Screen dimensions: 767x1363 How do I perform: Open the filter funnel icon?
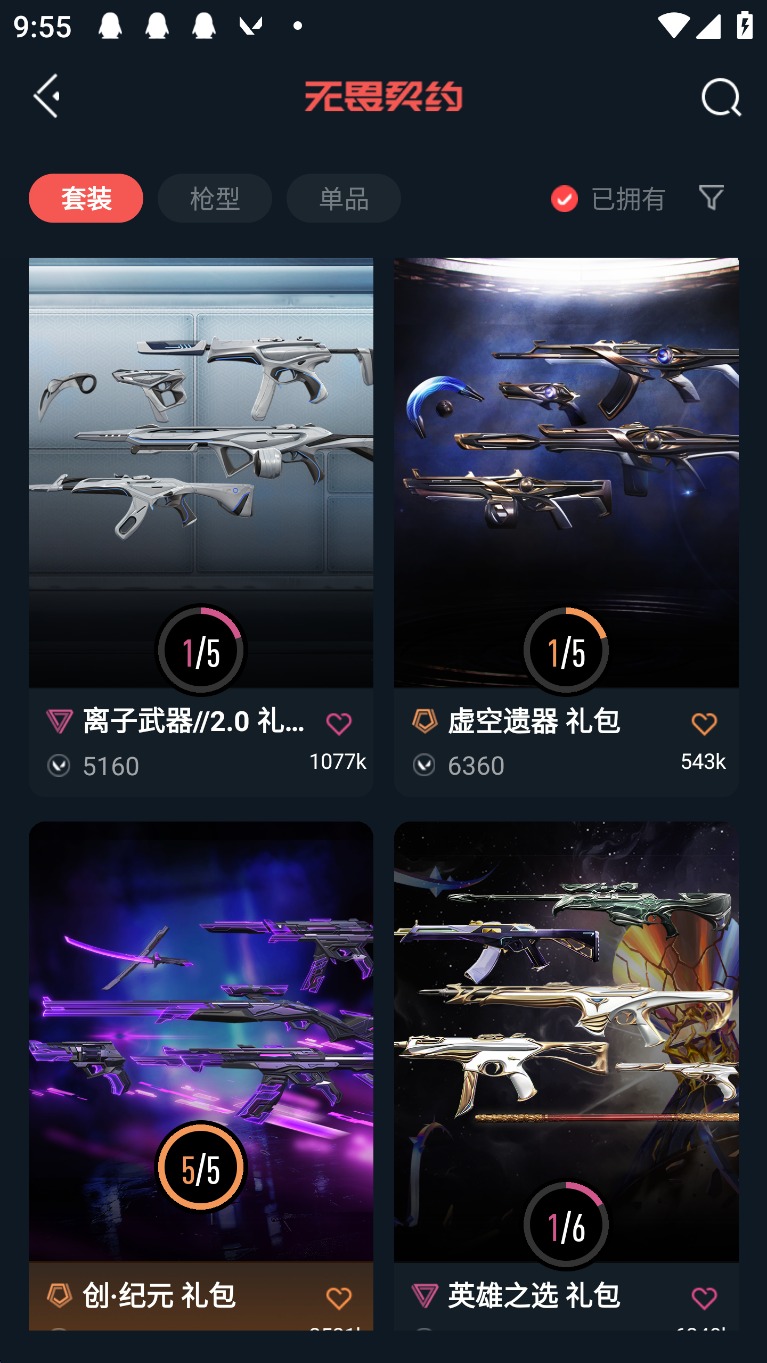tap(711, 197)
